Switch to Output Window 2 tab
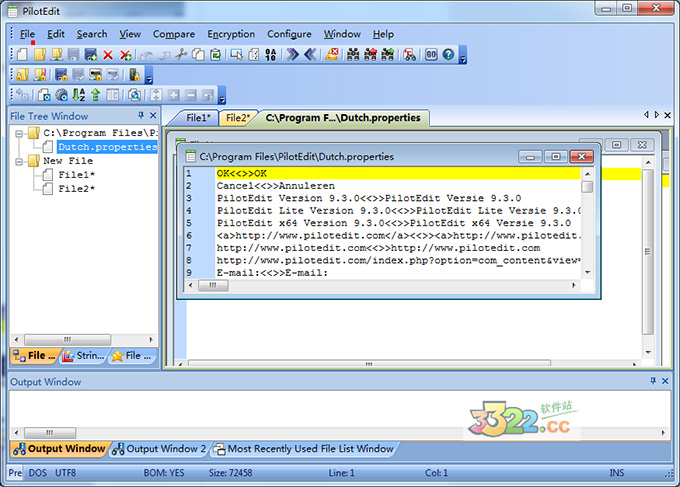The width and height of the screenshot is (680, 487). click(x=160, y=449)
